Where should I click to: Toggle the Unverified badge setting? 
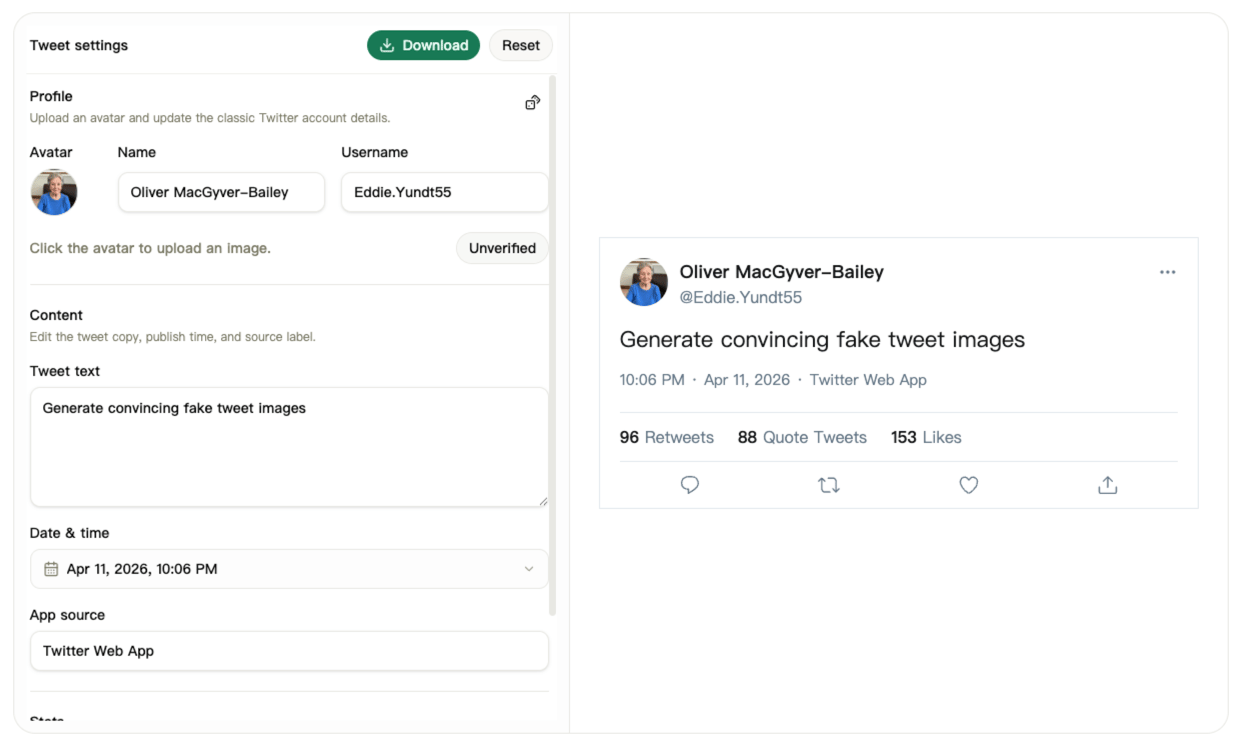(501, 248)
